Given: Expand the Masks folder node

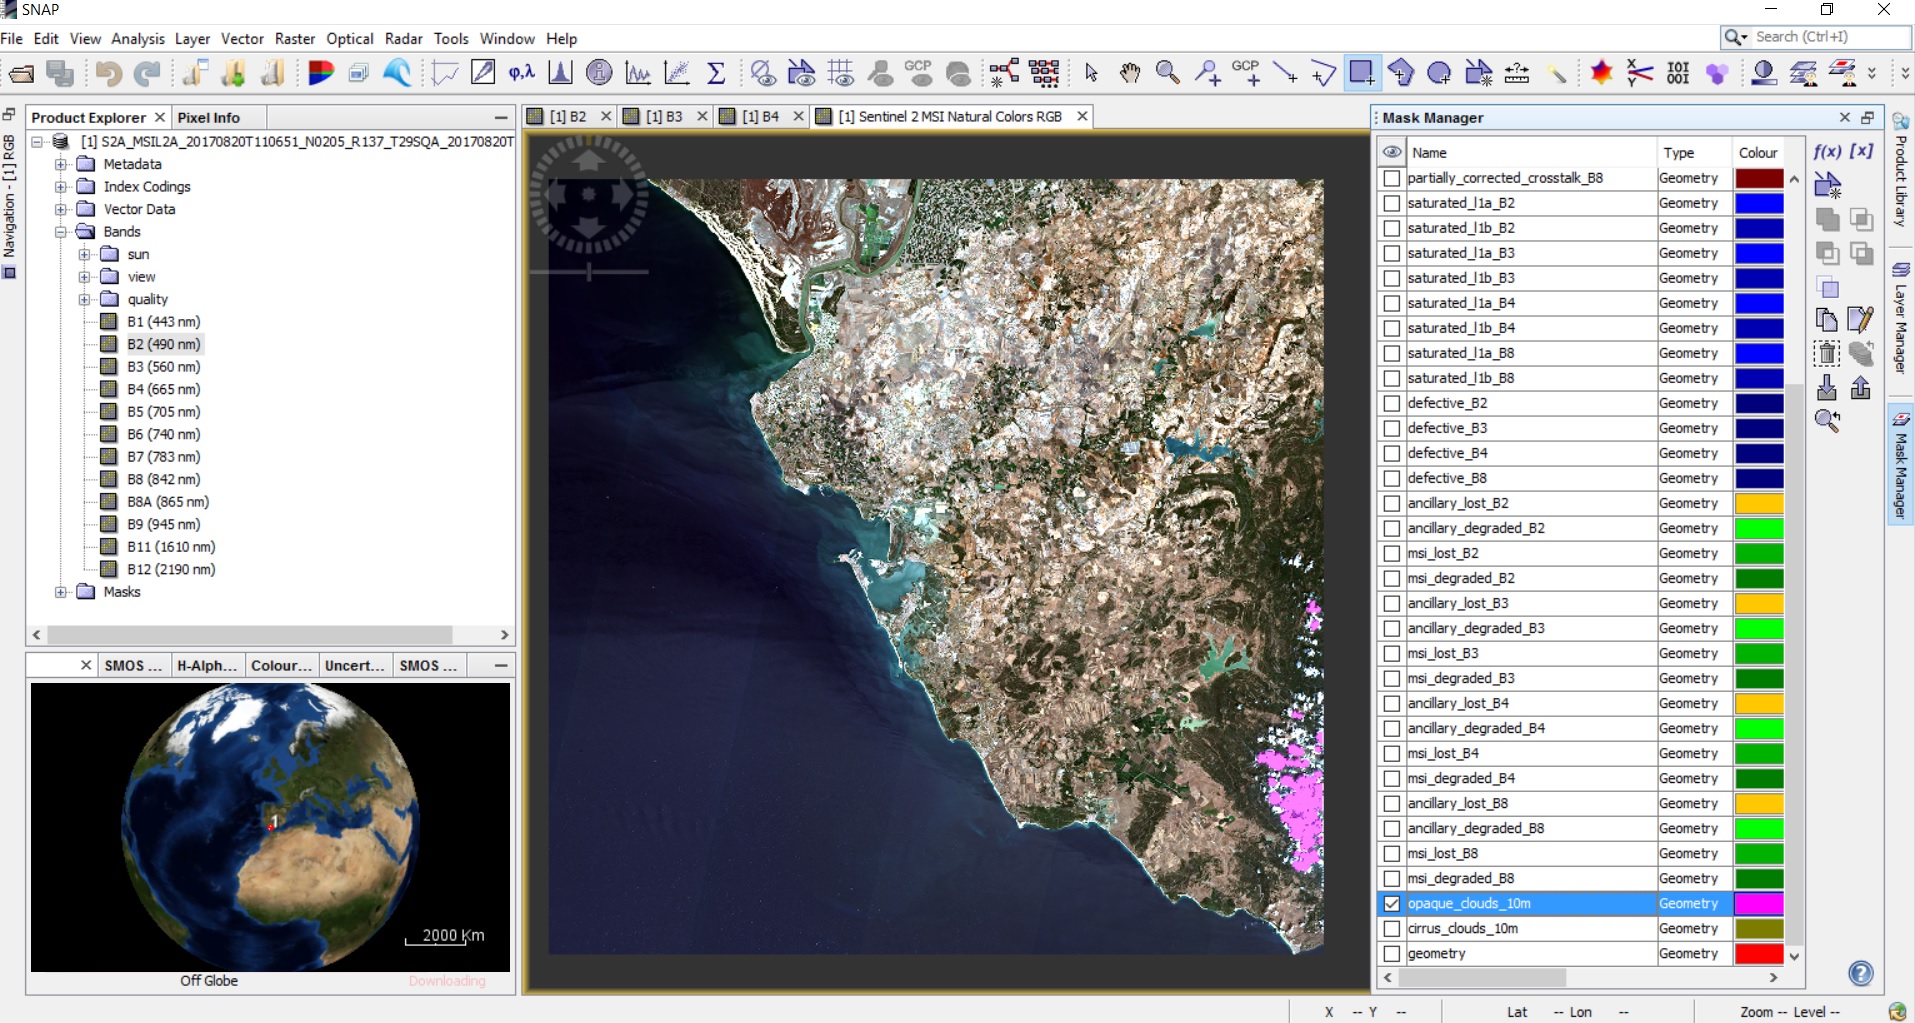Looking at the screenshot, I should (x=61, y=592).
